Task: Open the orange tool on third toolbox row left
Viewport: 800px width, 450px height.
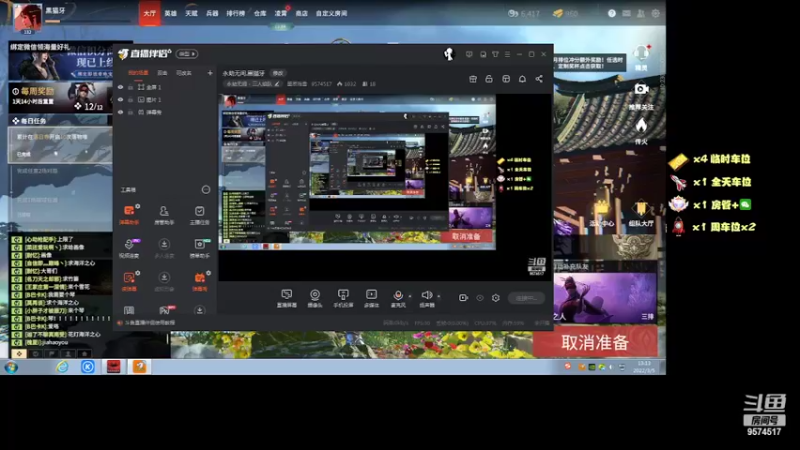Action: coord(129,281)
